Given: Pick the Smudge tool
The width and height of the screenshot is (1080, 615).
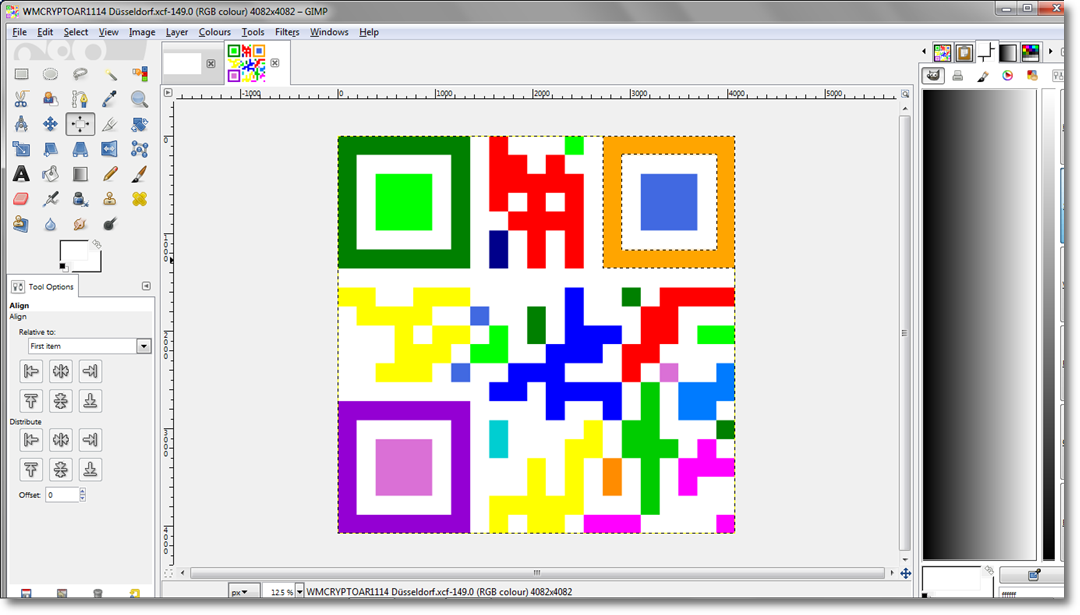Looking at the screenshot, I should point(80,224).
